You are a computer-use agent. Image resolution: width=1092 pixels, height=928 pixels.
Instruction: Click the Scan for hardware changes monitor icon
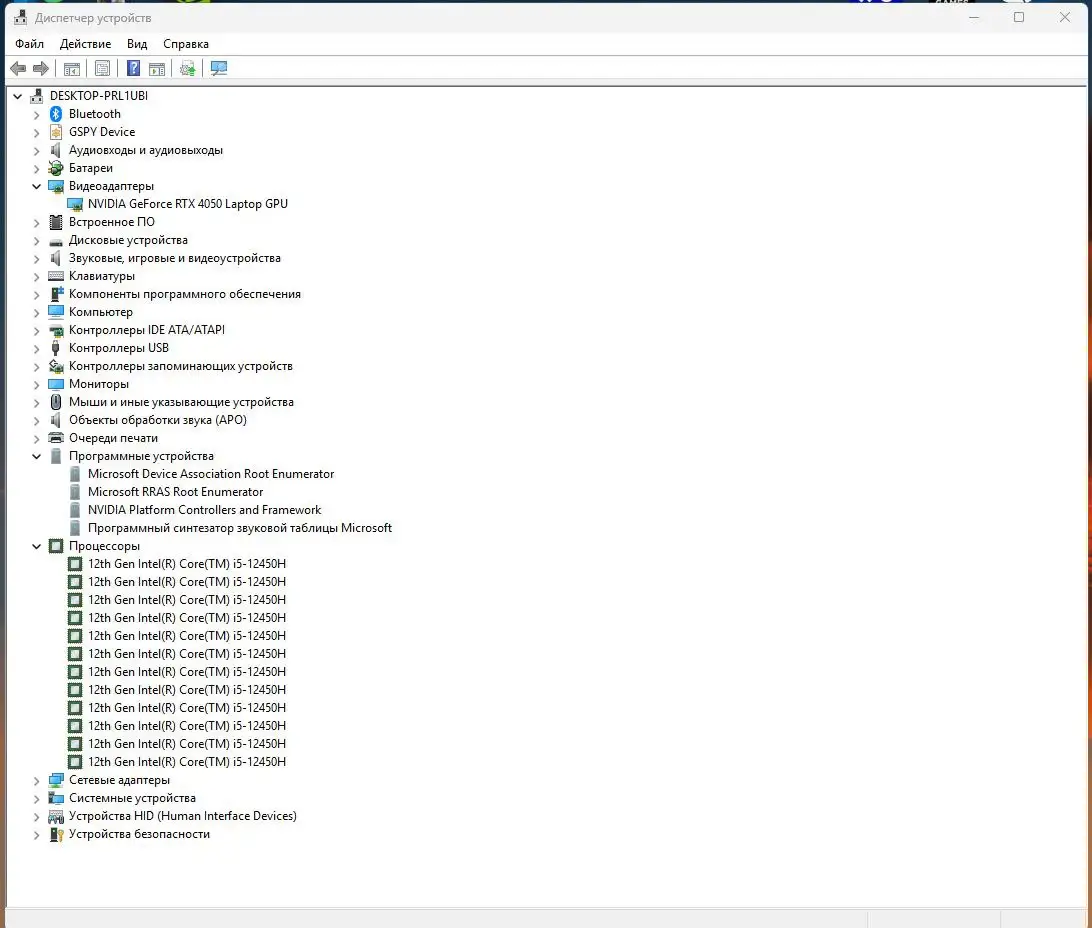pos(219,69)
